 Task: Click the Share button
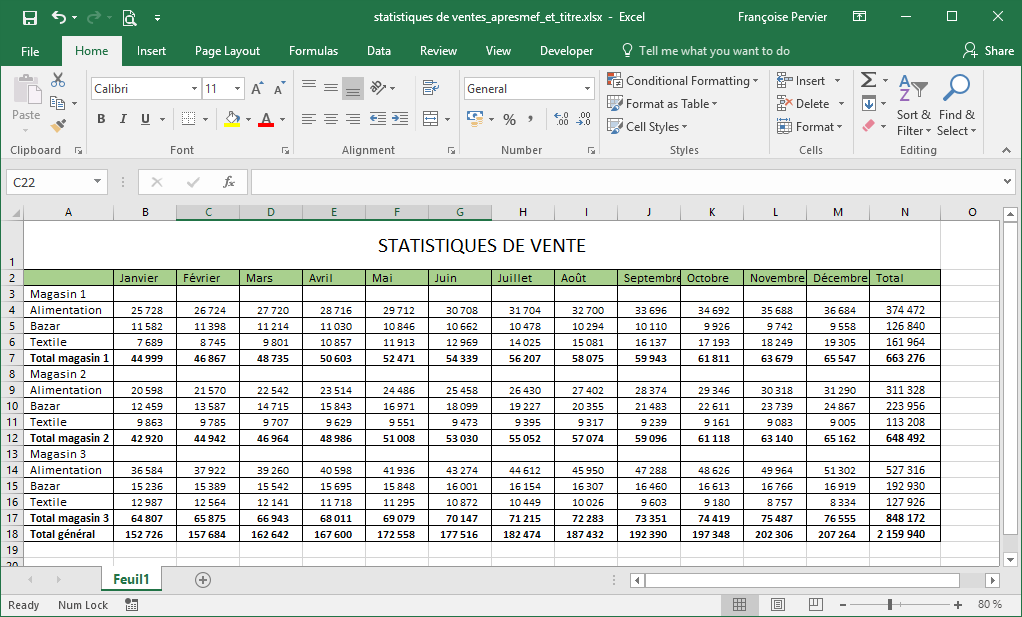tap(988, 51)
